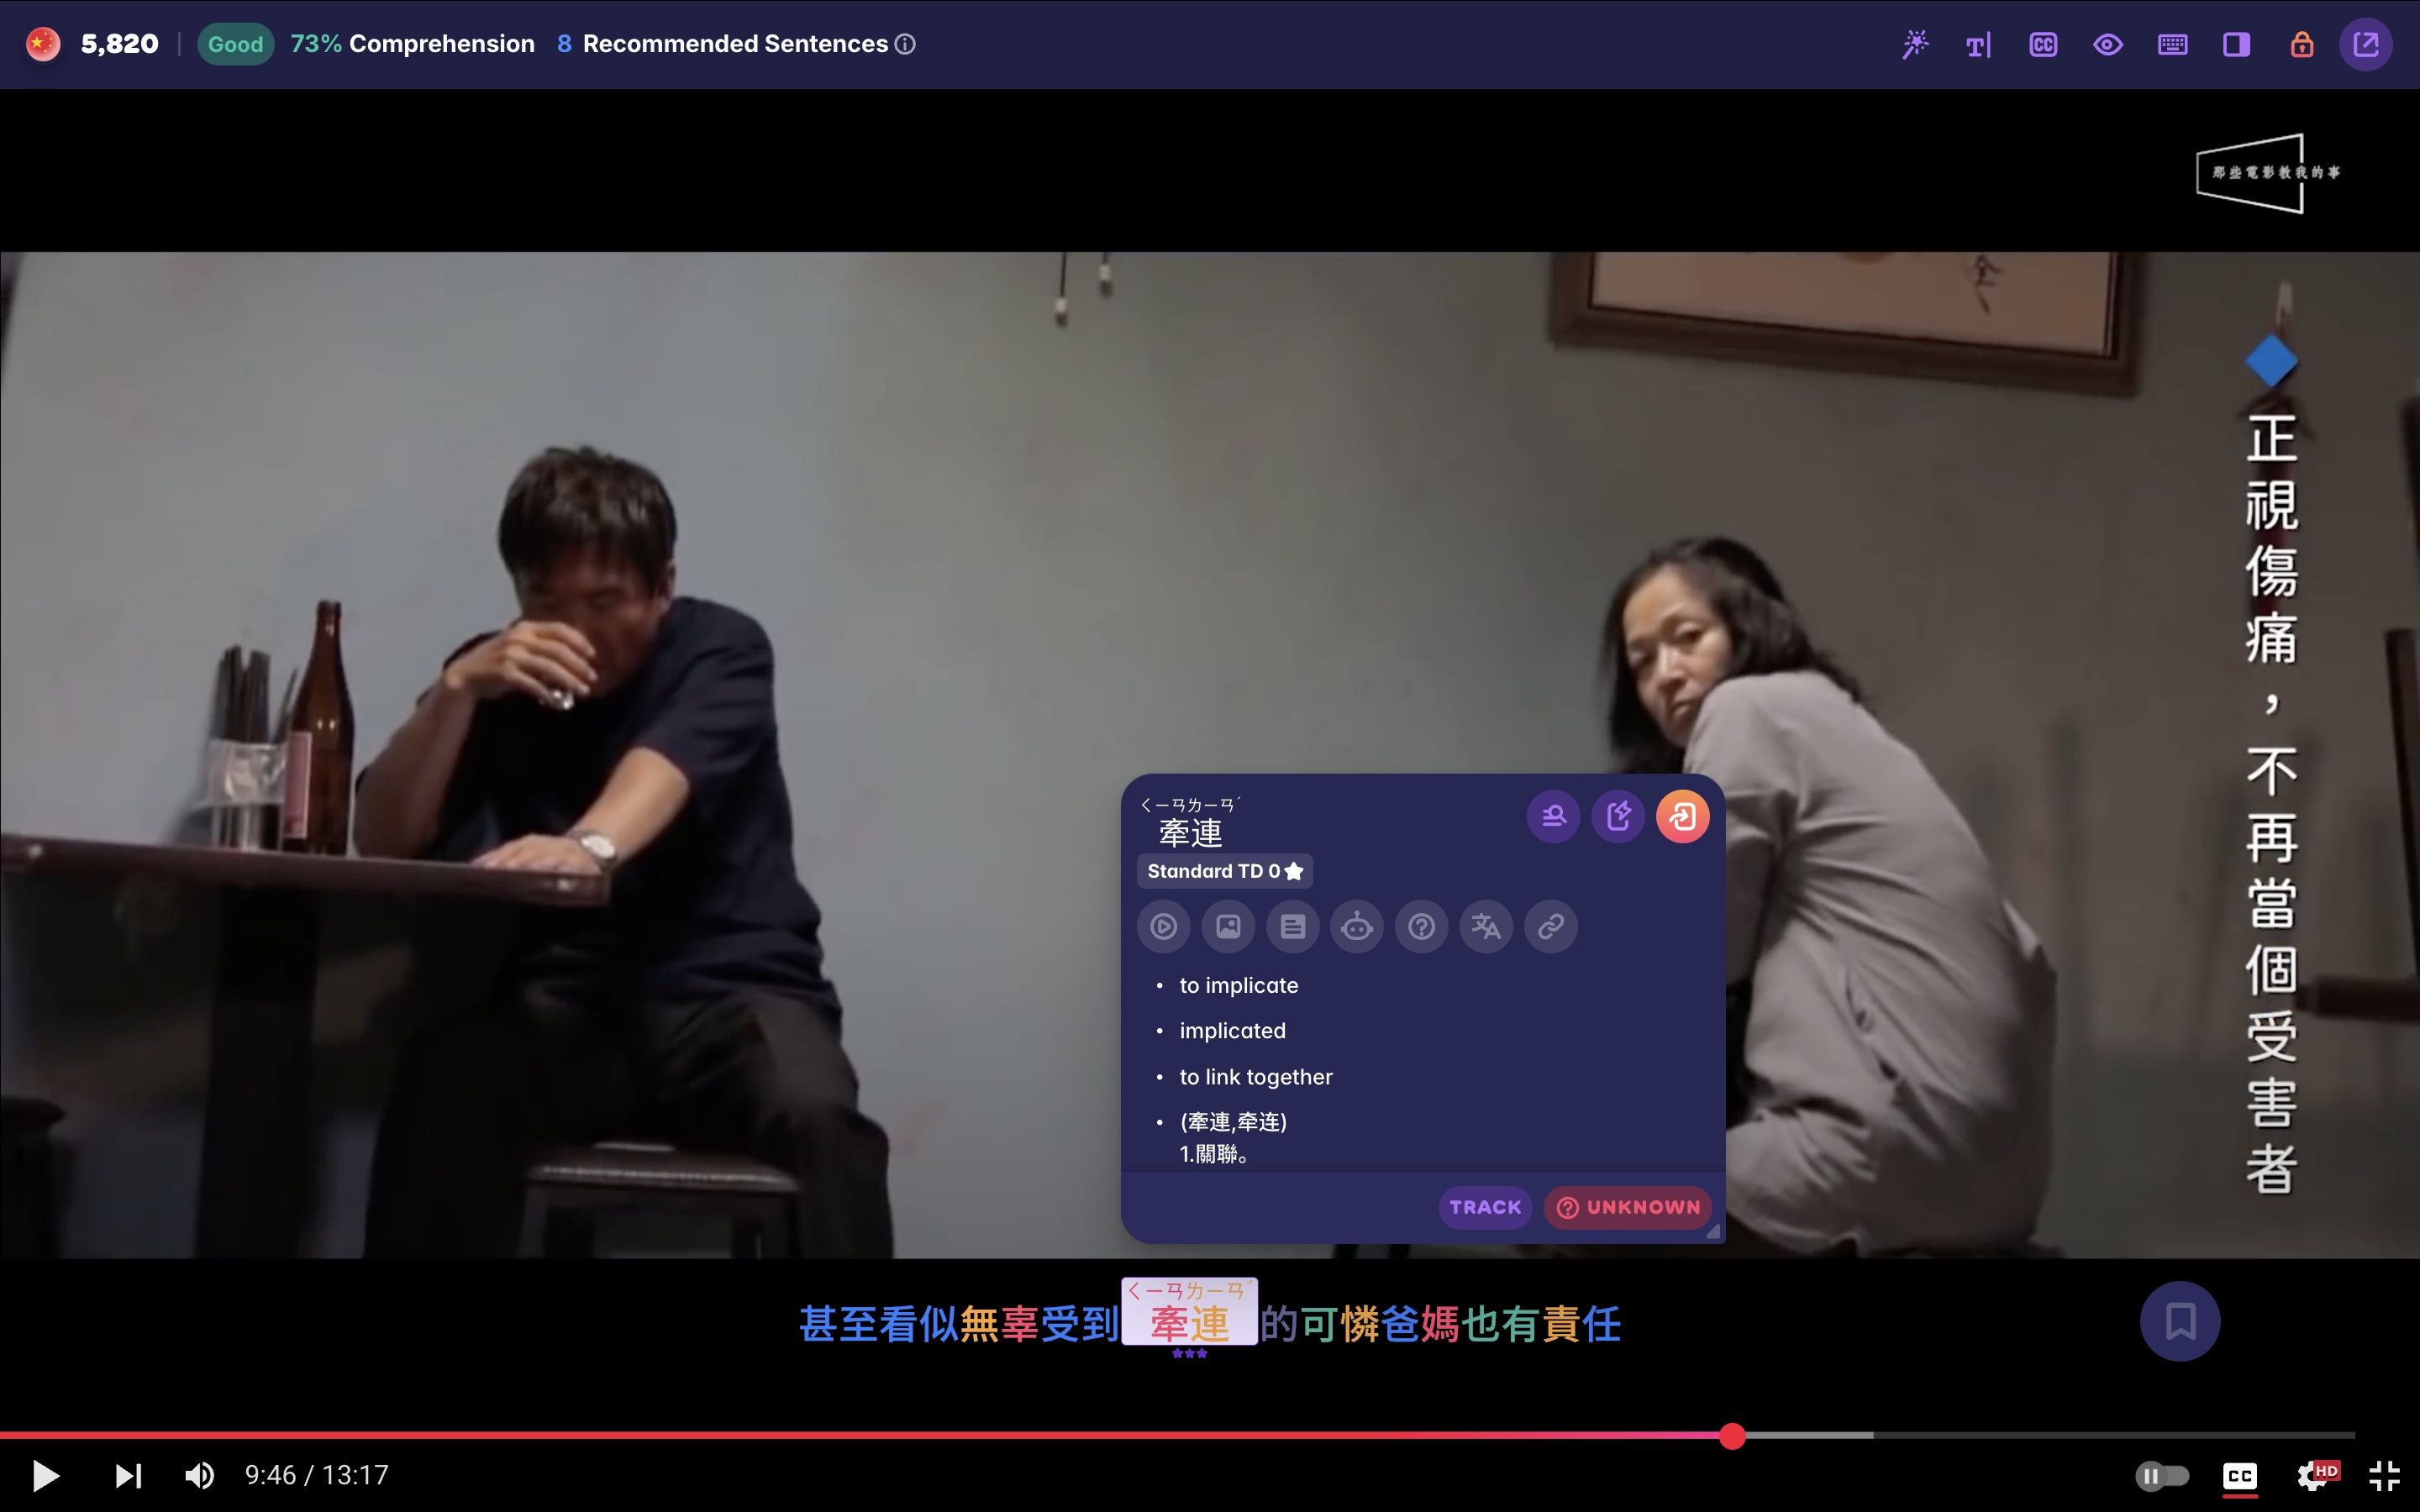Copy the dictionary link for the word
Viewport: 2420px width, 1512px height.
click(1550, 926)
